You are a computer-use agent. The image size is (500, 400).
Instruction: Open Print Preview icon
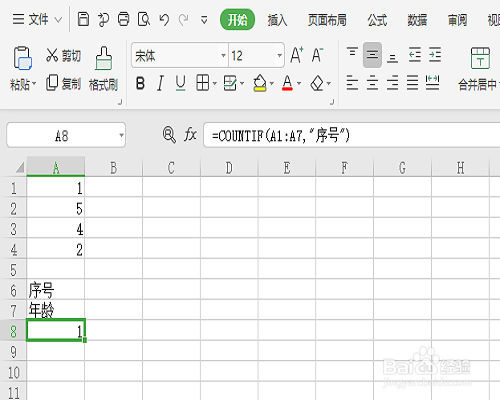click(x=144, y=19)
